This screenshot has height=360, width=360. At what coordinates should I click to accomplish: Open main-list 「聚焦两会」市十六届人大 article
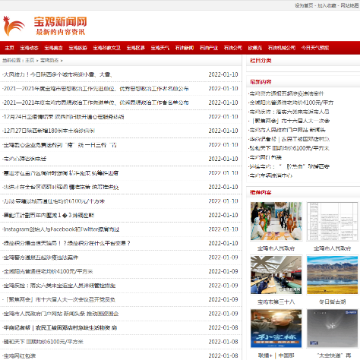click(59, 299)
